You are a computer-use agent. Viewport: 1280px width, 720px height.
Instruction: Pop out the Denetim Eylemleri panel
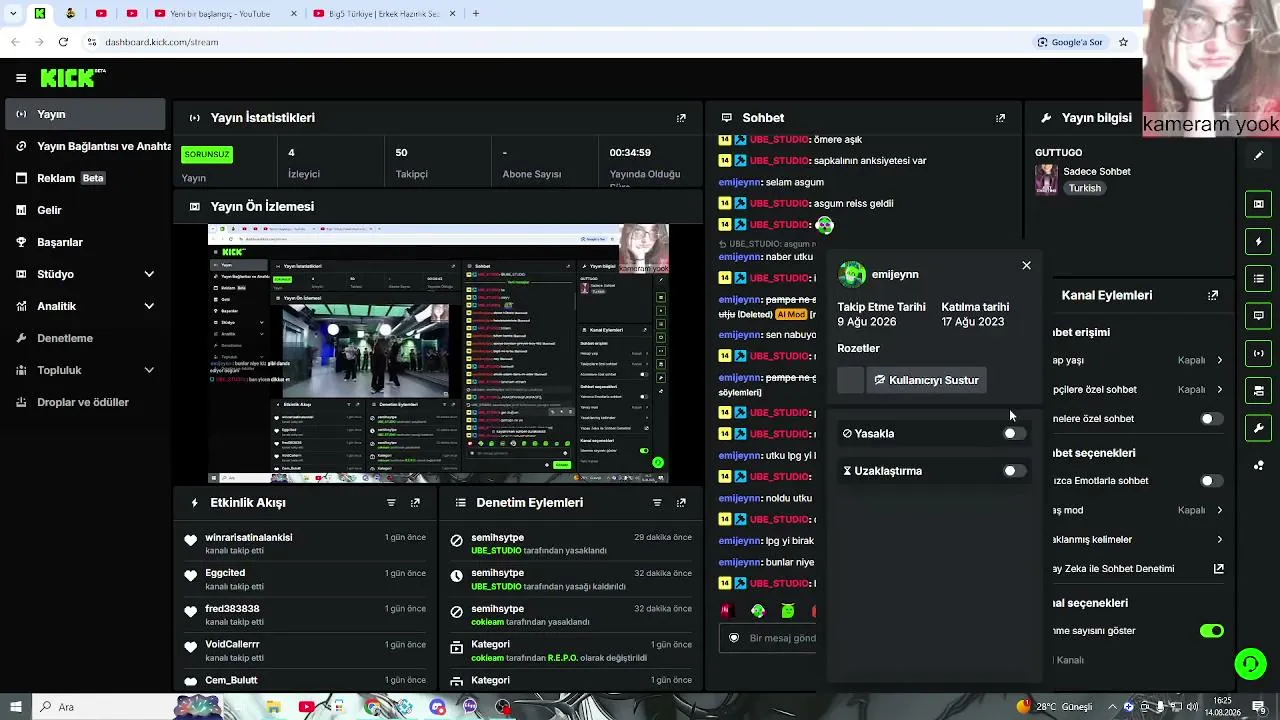pyautogui.click(x=681, y=503)
